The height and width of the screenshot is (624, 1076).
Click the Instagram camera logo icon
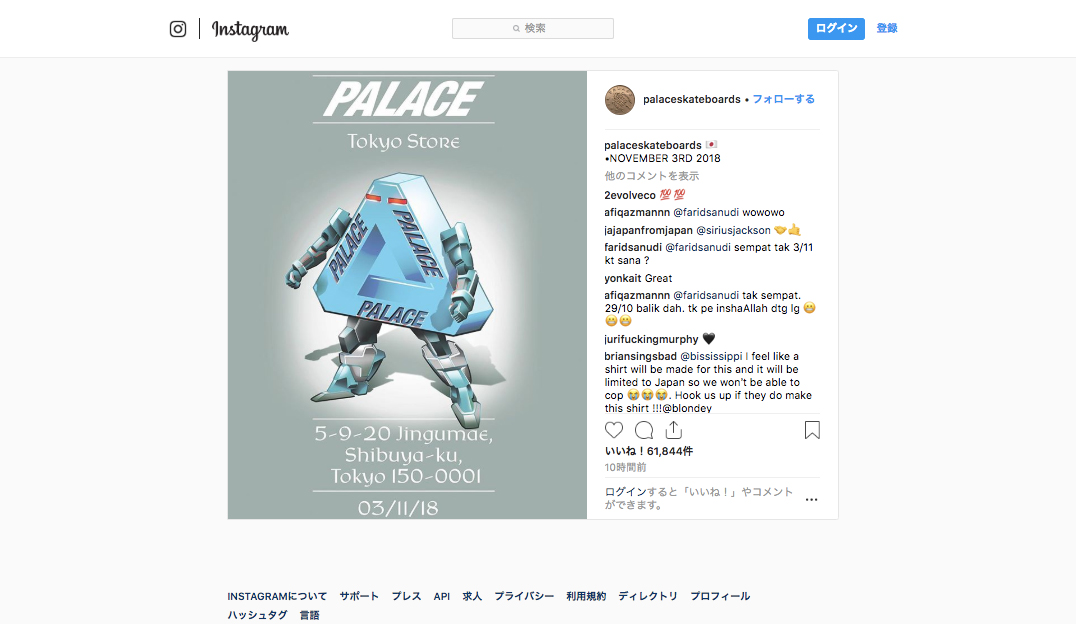[178, 29]
